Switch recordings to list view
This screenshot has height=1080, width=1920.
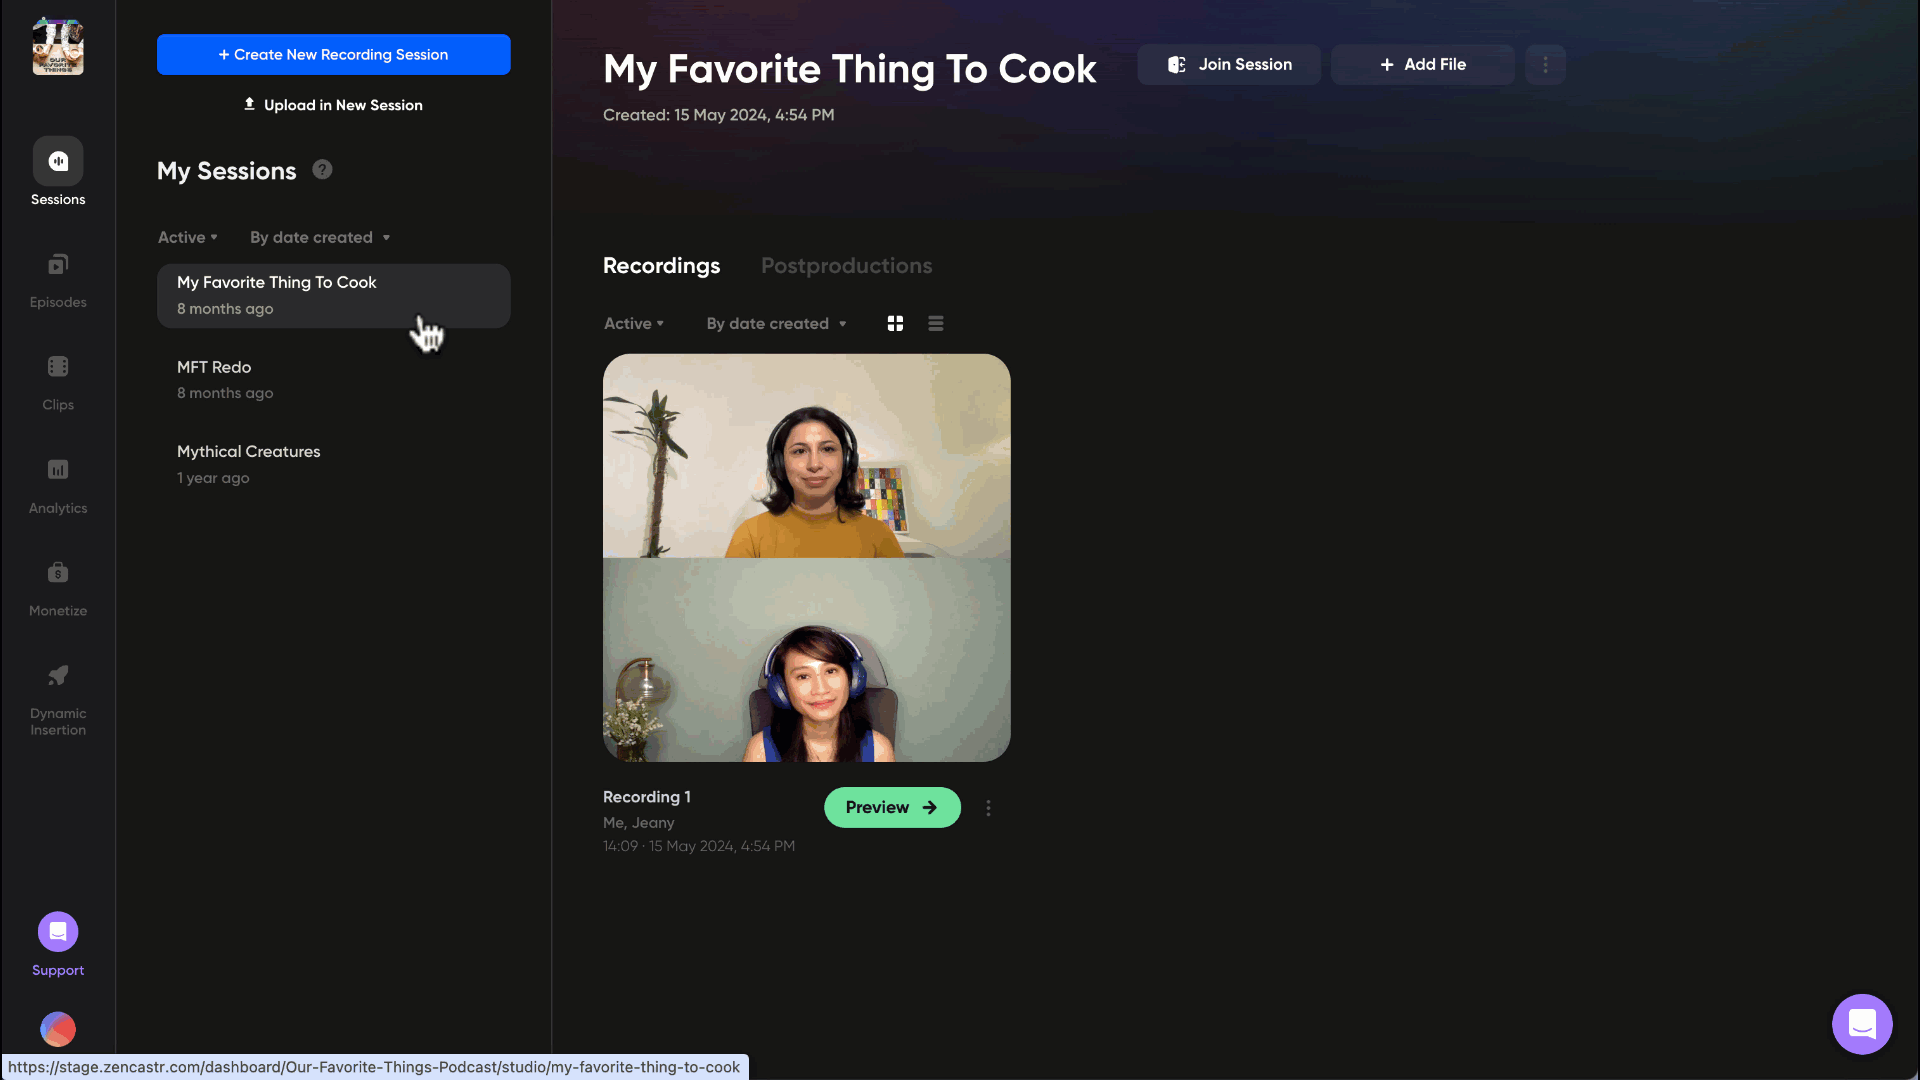tap(936, 323)
